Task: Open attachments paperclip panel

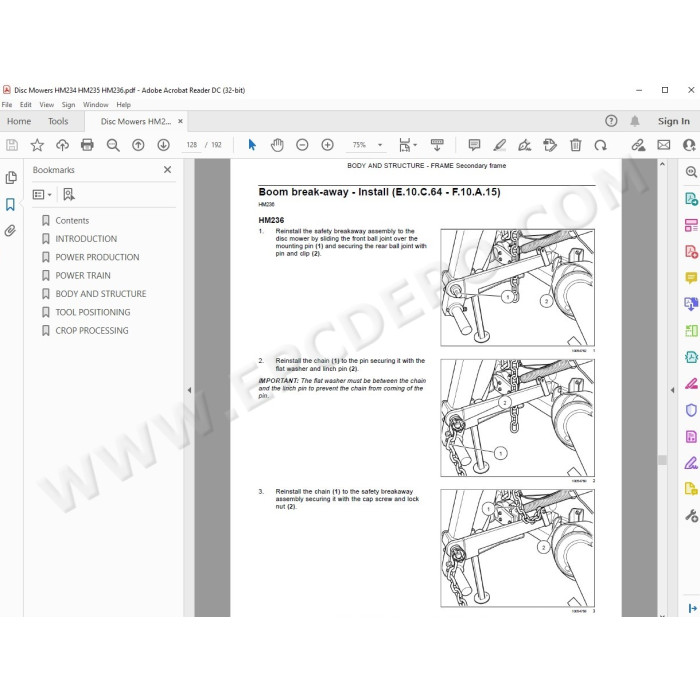Action: pos(10,230)
